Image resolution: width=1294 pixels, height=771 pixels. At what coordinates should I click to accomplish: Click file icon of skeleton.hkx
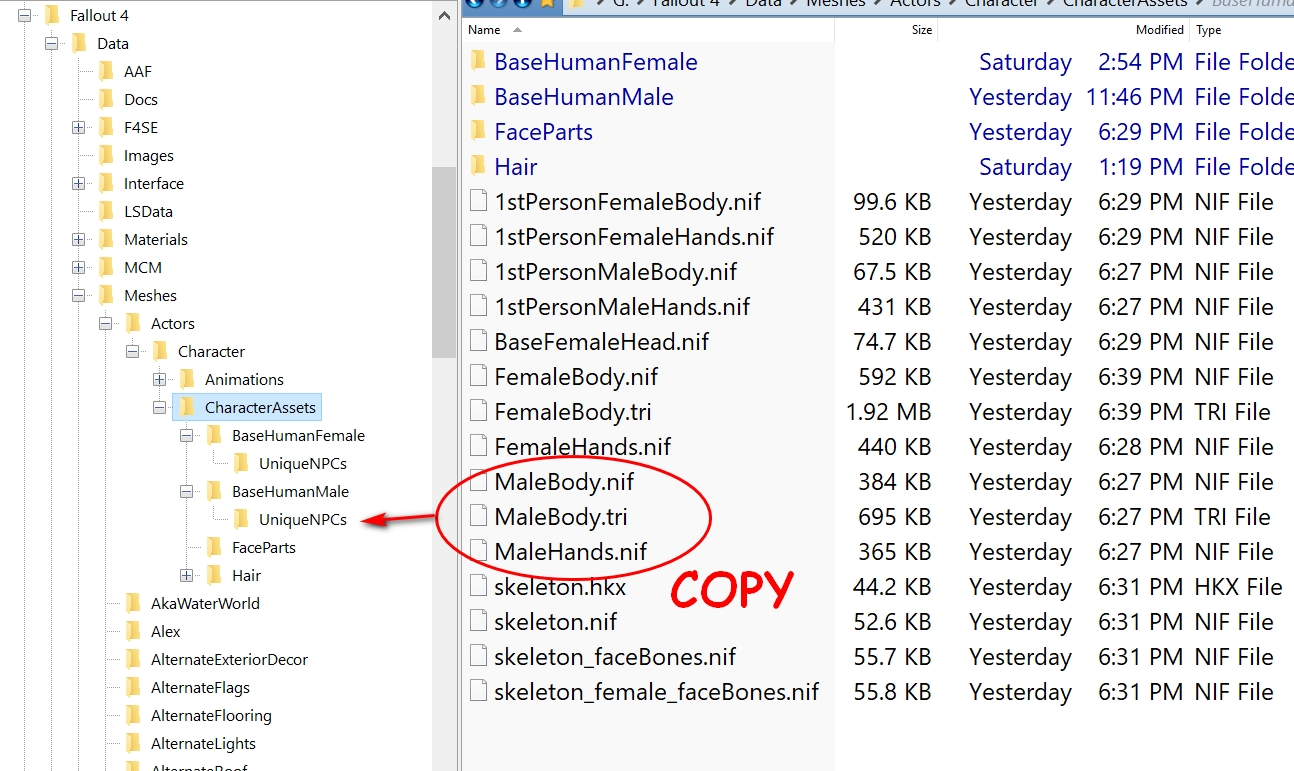478,586
